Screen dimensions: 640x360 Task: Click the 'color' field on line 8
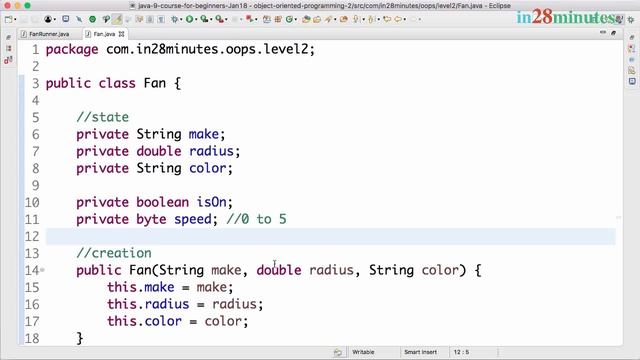(207, 169)
